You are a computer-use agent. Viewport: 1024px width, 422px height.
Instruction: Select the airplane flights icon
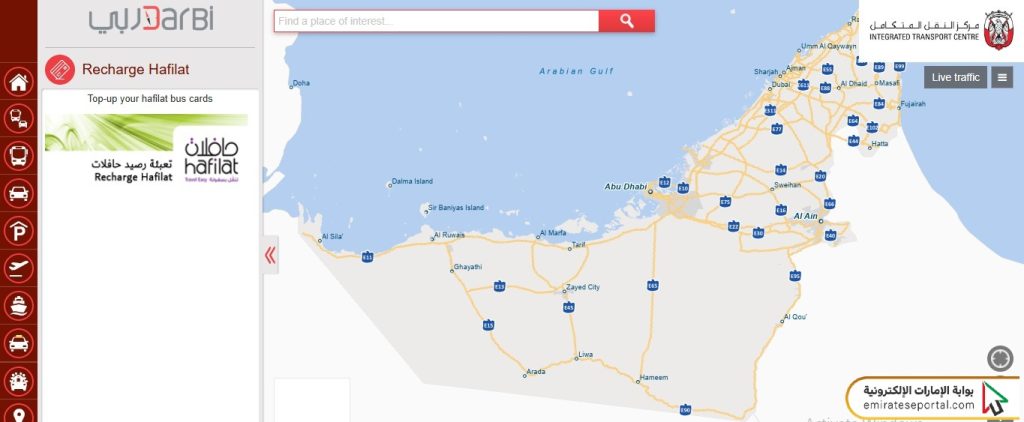coord(18,268)
